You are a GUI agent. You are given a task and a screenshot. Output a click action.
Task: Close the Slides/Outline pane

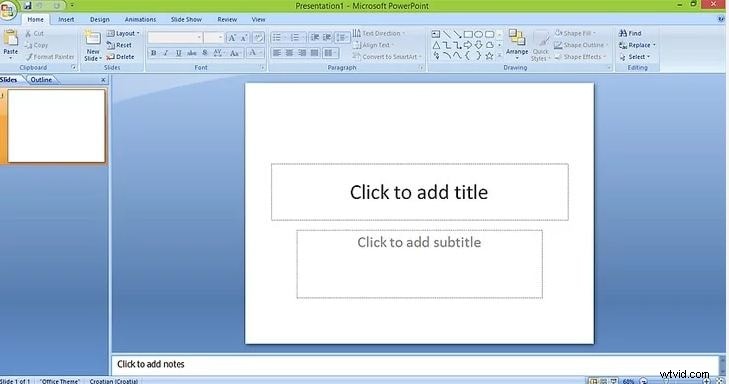(103, 80)
